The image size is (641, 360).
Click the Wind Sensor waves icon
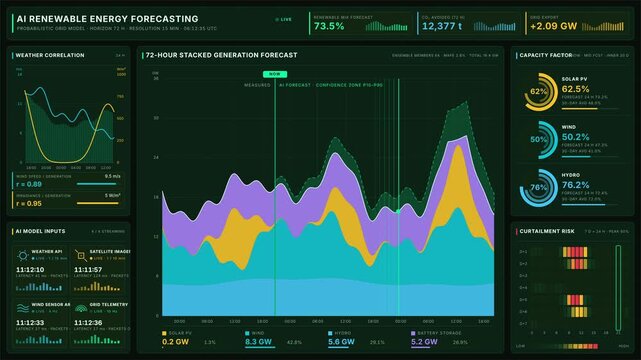22,308
